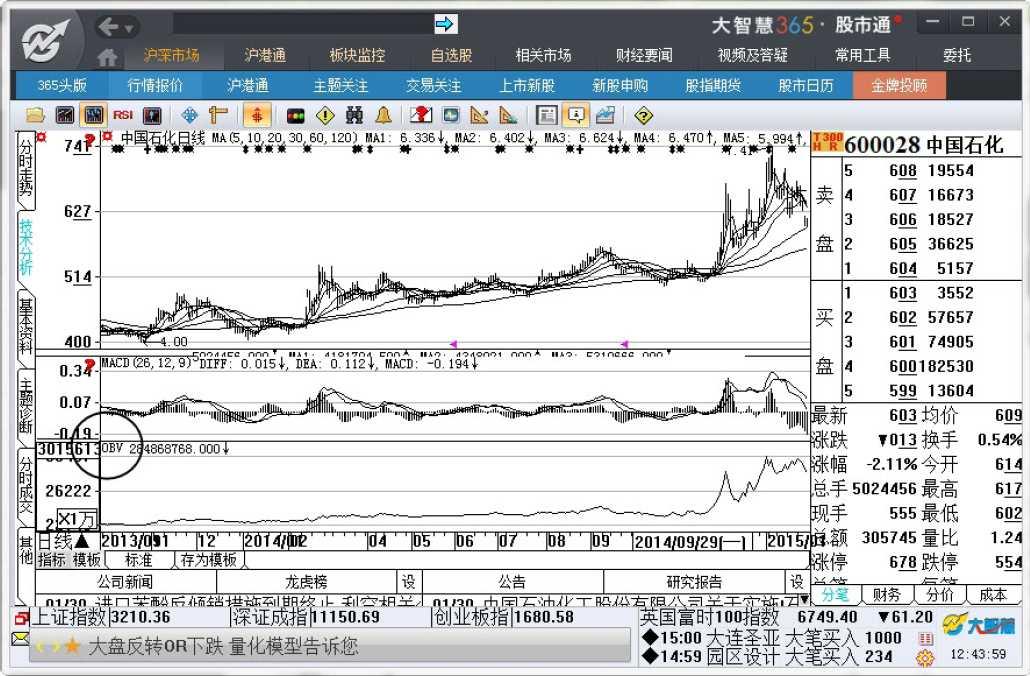The height and width of the screenshot is (676, 1030).
Task: Click the binoculars search icon
Action: coord(354,116)
